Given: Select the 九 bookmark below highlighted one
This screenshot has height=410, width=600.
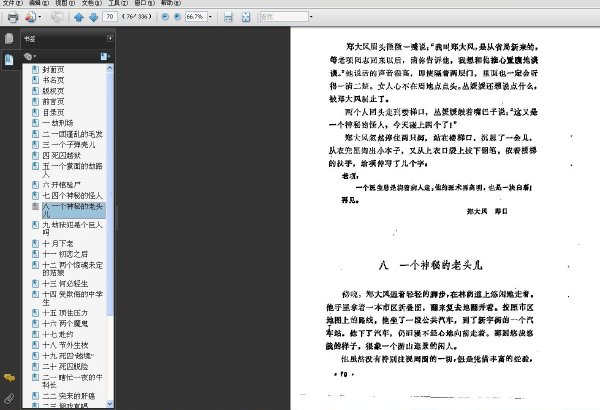Looking at the screenshot, I should pyautogui.click(x=72, y=229).
